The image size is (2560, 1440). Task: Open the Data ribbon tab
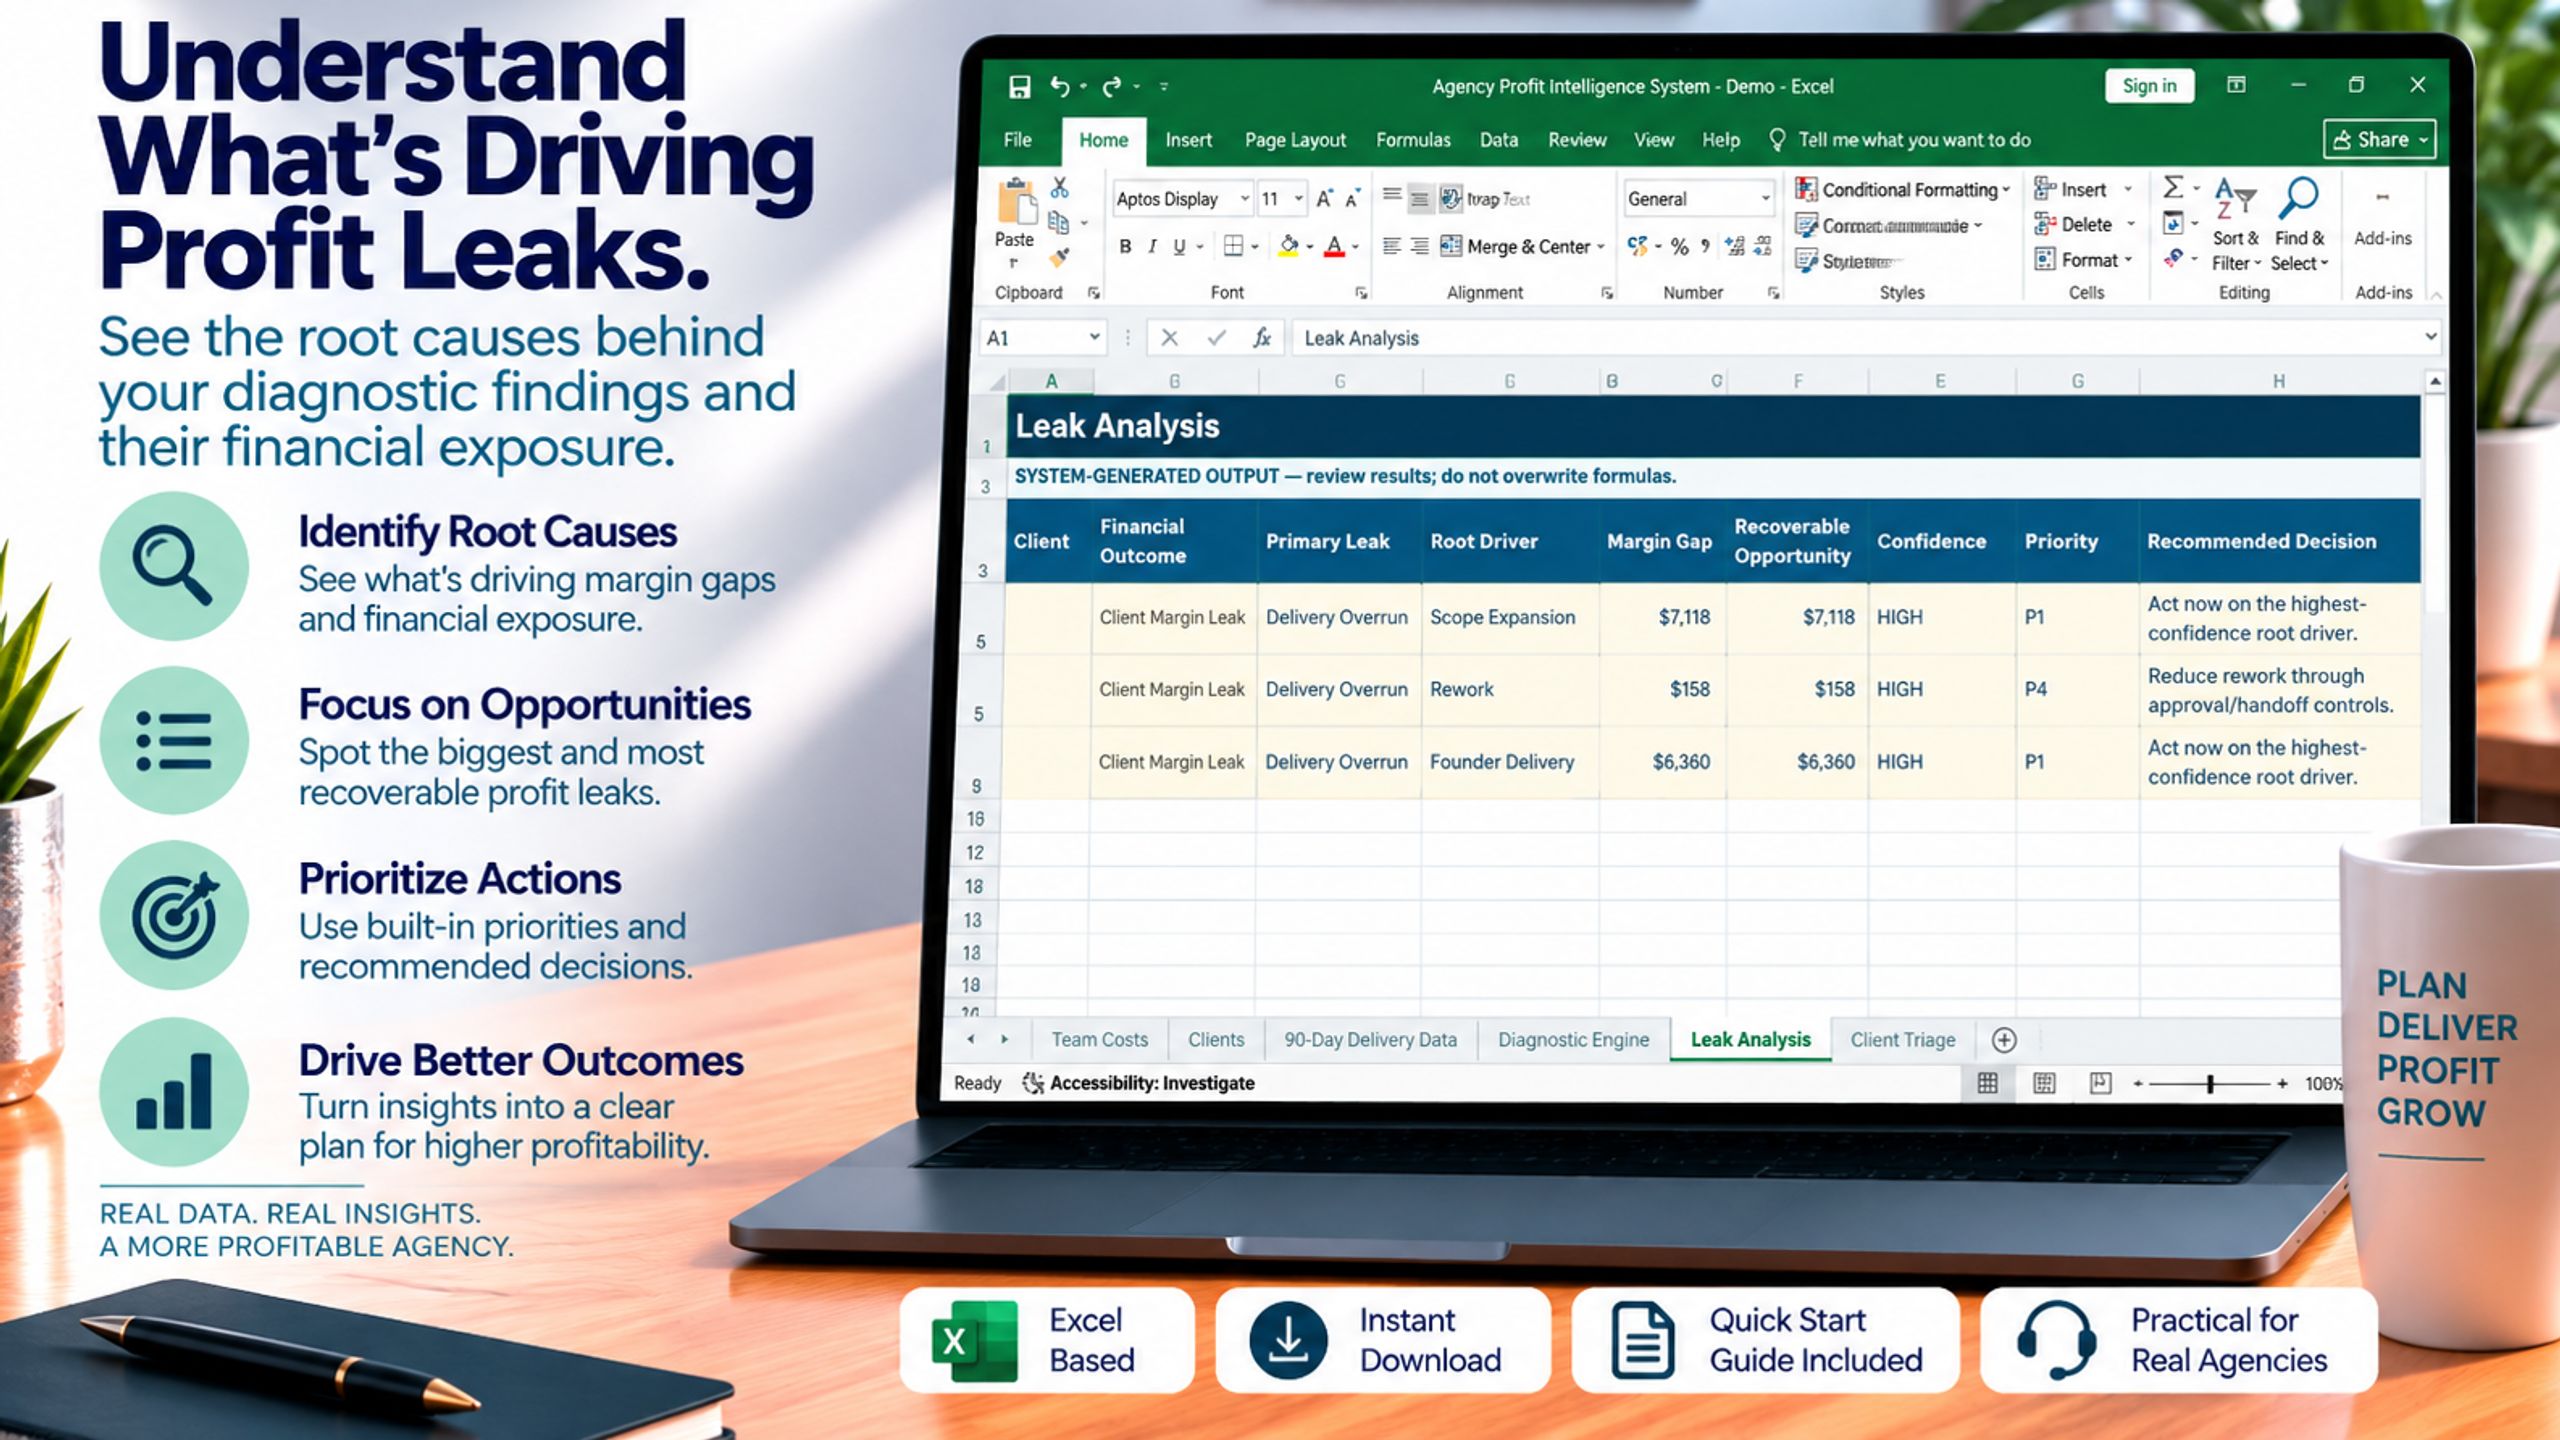1499,140
